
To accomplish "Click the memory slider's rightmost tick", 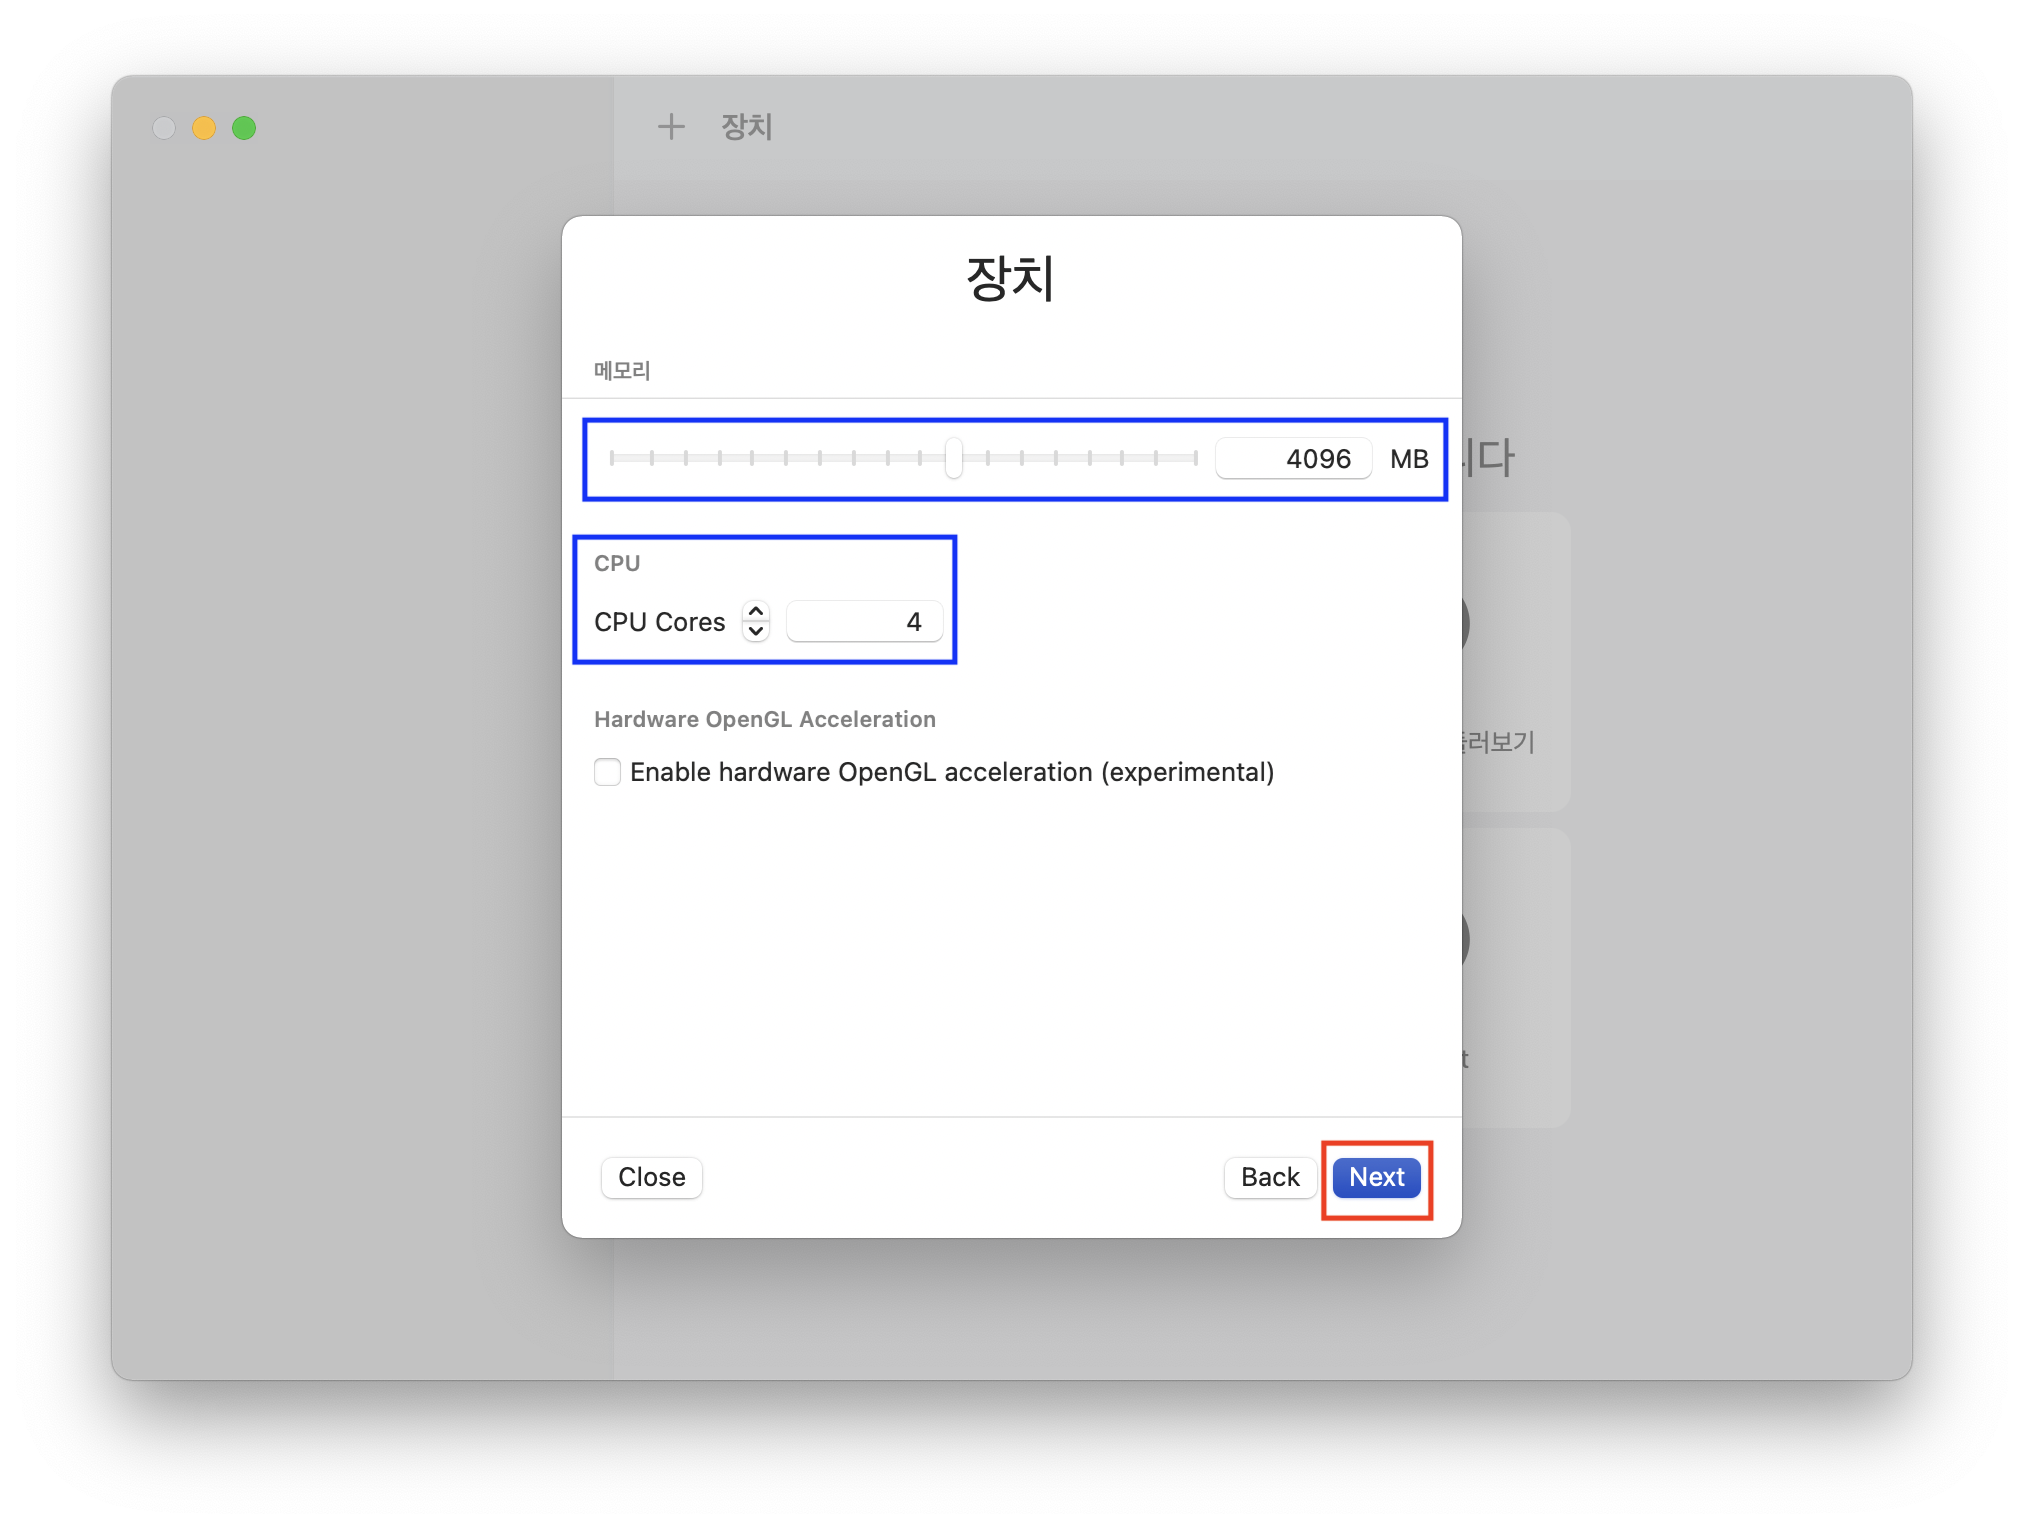I will [1195, 458].
